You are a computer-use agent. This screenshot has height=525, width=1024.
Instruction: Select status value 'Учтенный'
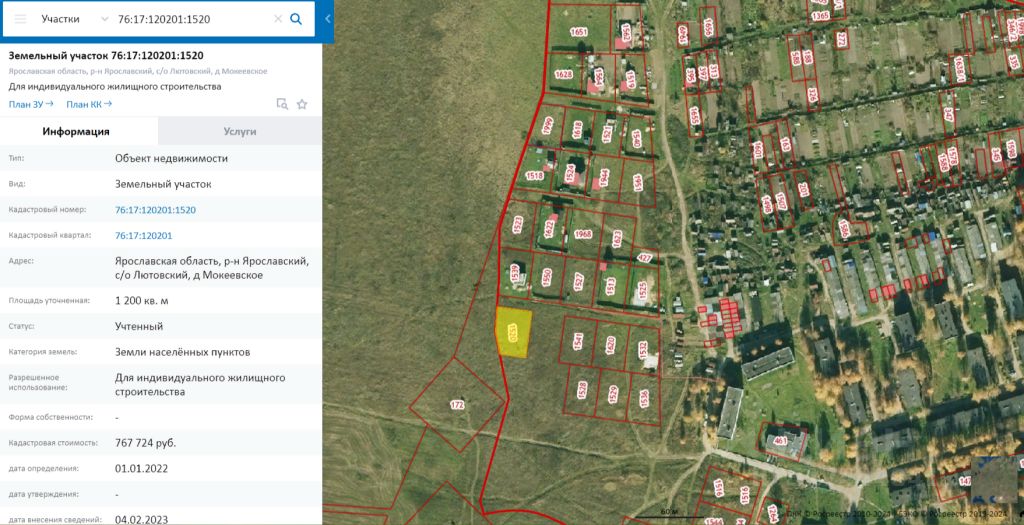point(139,326)
